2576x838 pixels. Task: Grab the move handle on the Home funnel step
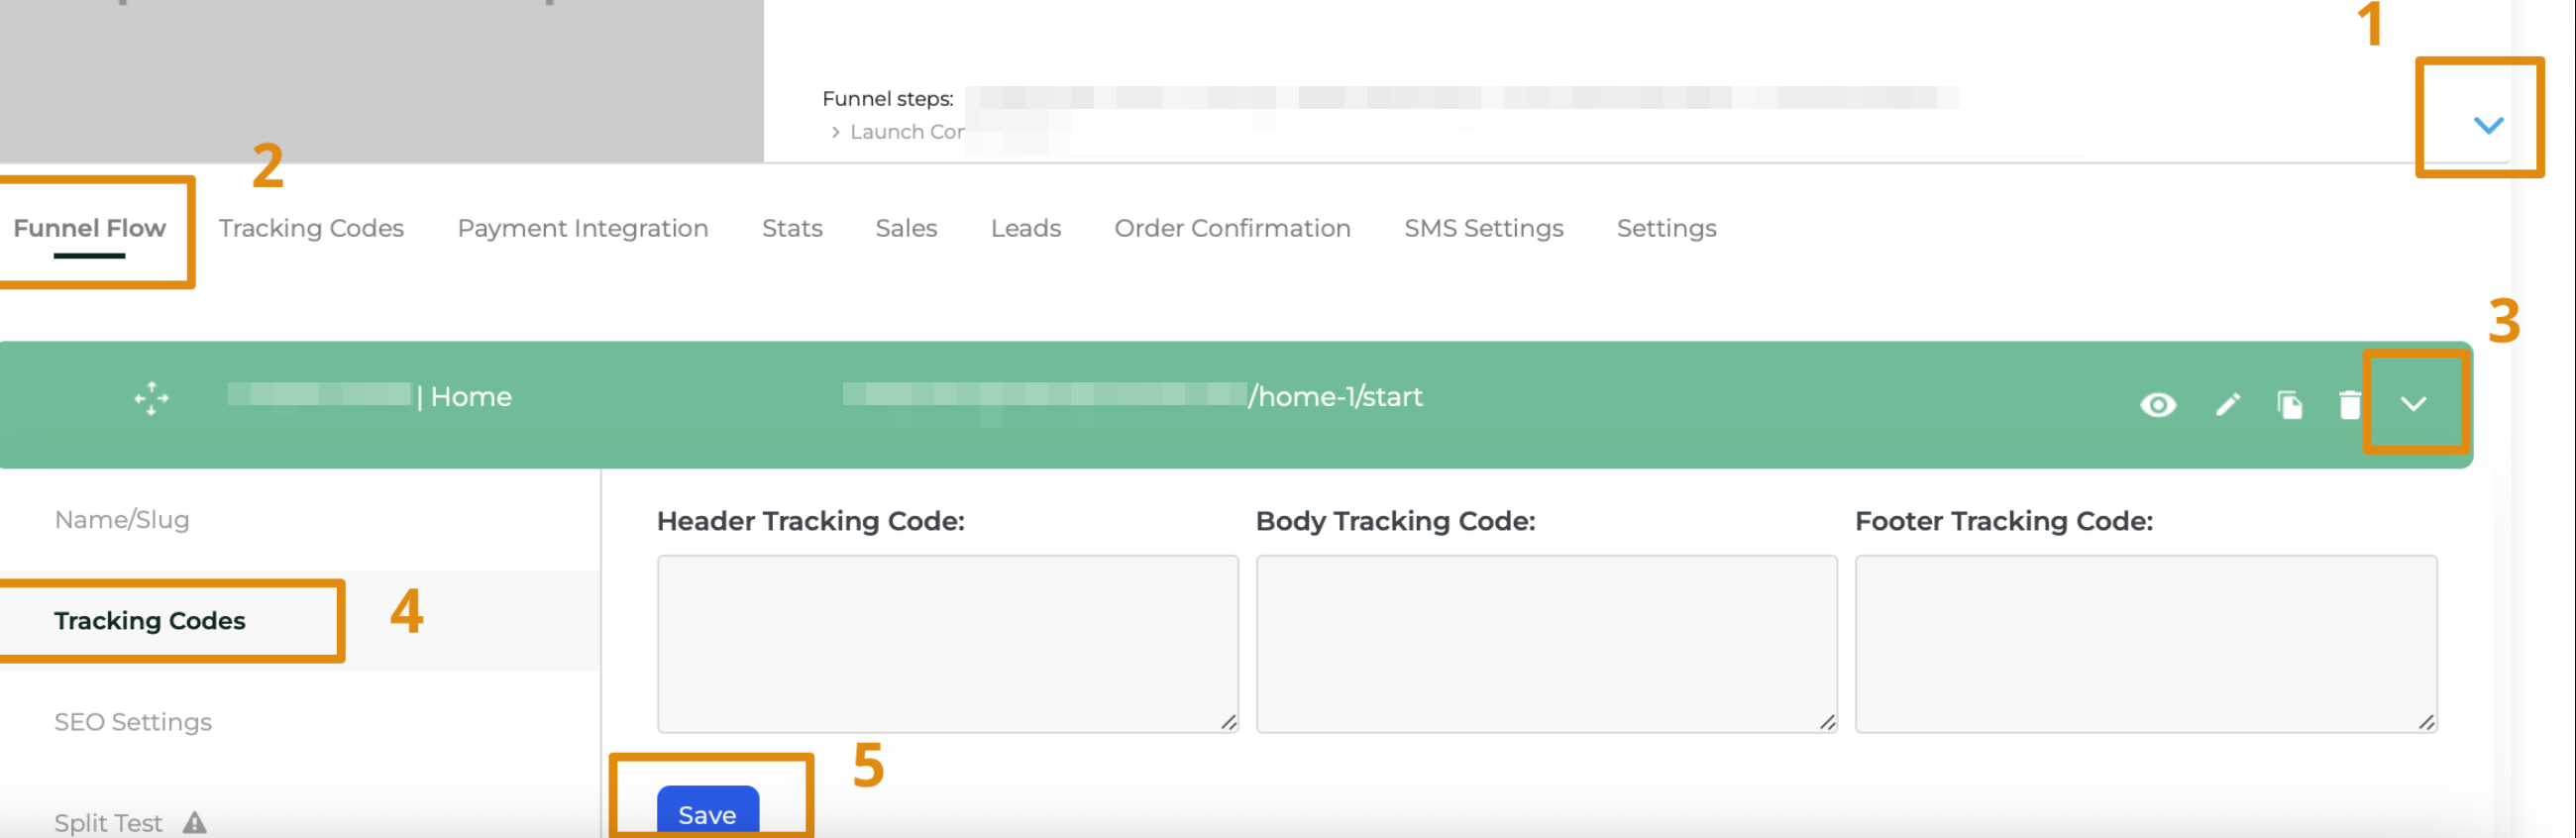[x=151, y=398]
